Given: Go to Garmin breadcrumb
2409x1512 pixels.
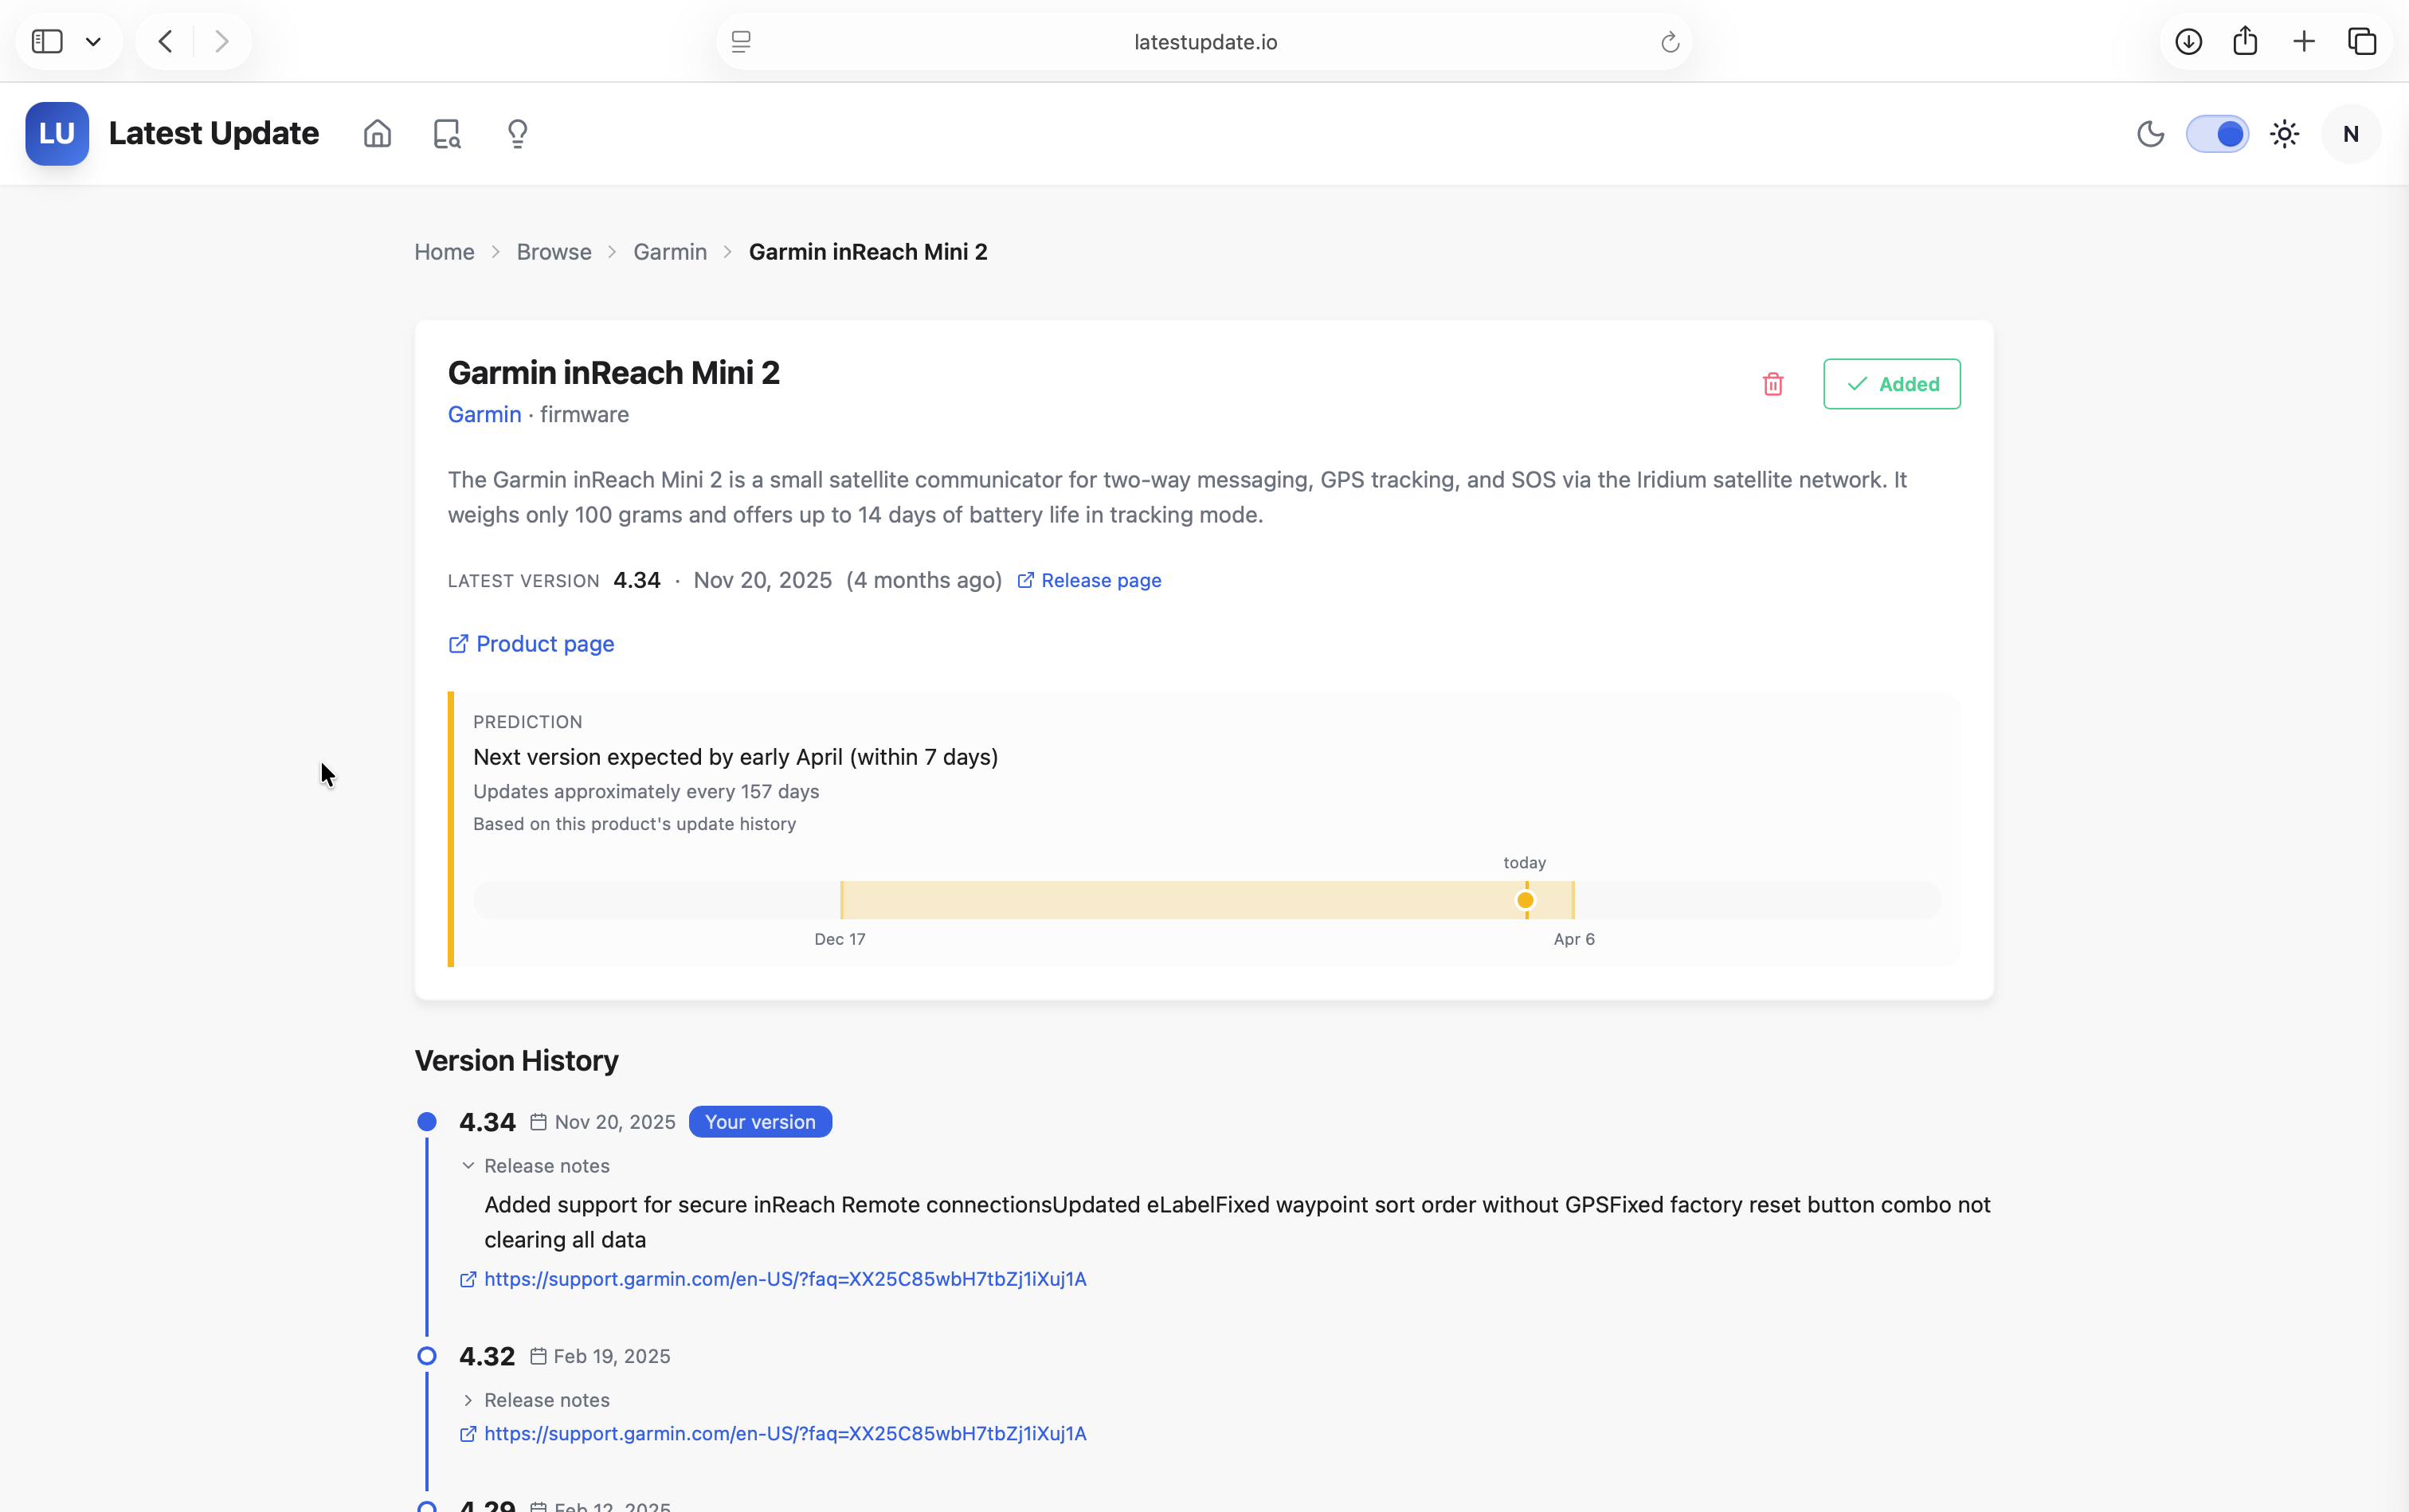Looking at the screenshot, I should [x=670, y=252].
